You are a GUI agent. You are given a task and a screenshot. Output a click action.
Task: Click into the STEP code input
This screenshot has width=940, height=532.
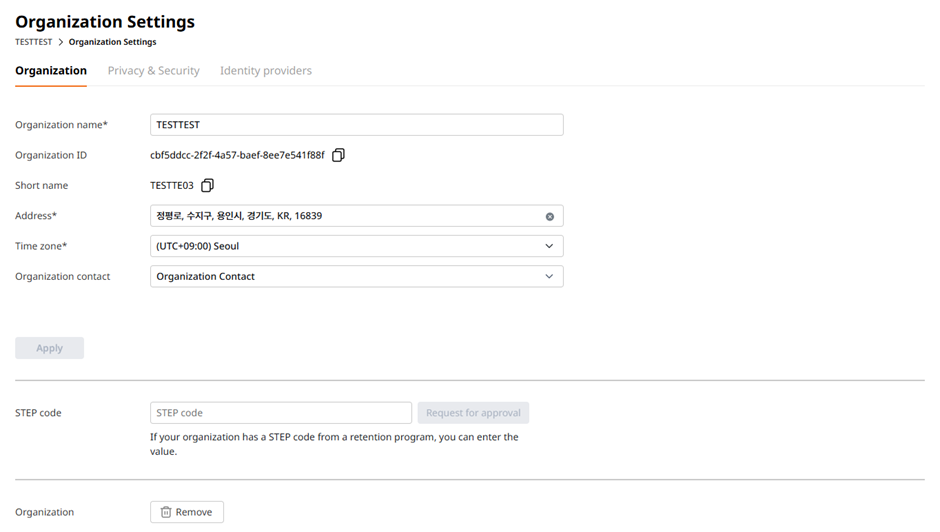click(281, 413)
